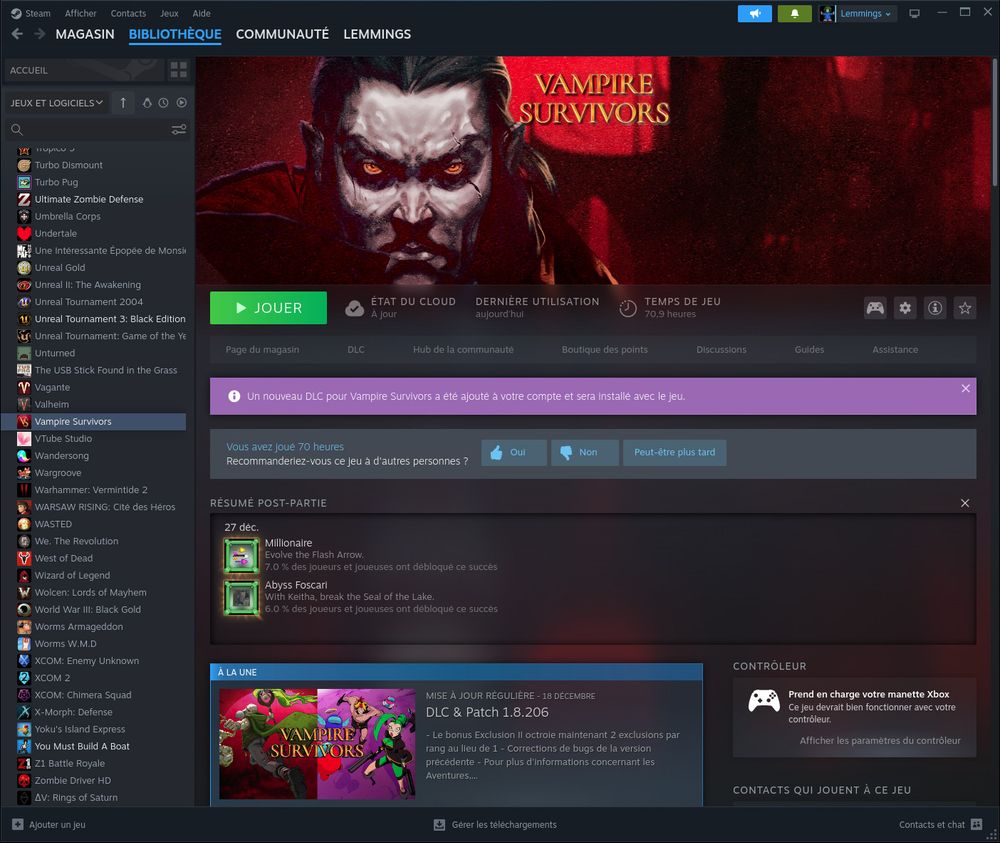Open the Afficher menu
Viewport: 1000px width, 843px height.
[x=80, y=13]
